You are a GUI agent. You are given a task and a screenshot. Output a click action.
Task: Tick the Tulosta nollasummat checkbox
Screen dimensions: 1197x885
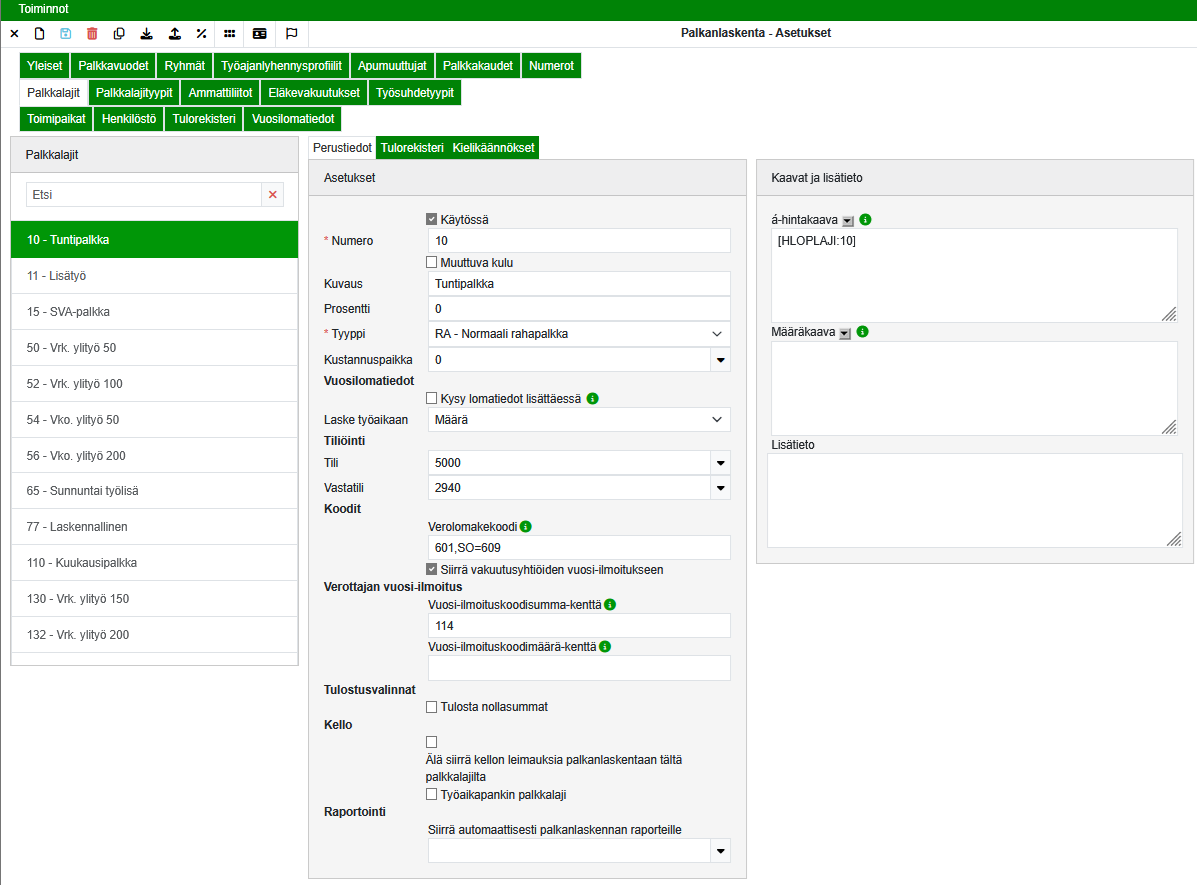click(x=432, y=707)
